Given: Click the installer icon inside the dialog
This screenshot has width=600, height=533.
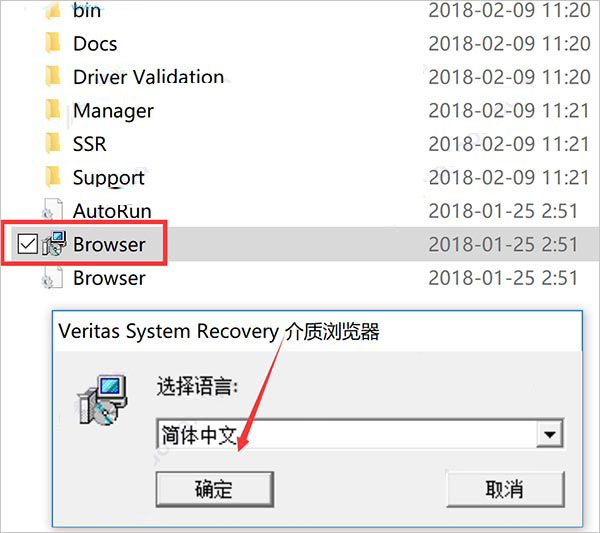Looking at the screenshot, I should pyautogui.click(x=102, y=400).
